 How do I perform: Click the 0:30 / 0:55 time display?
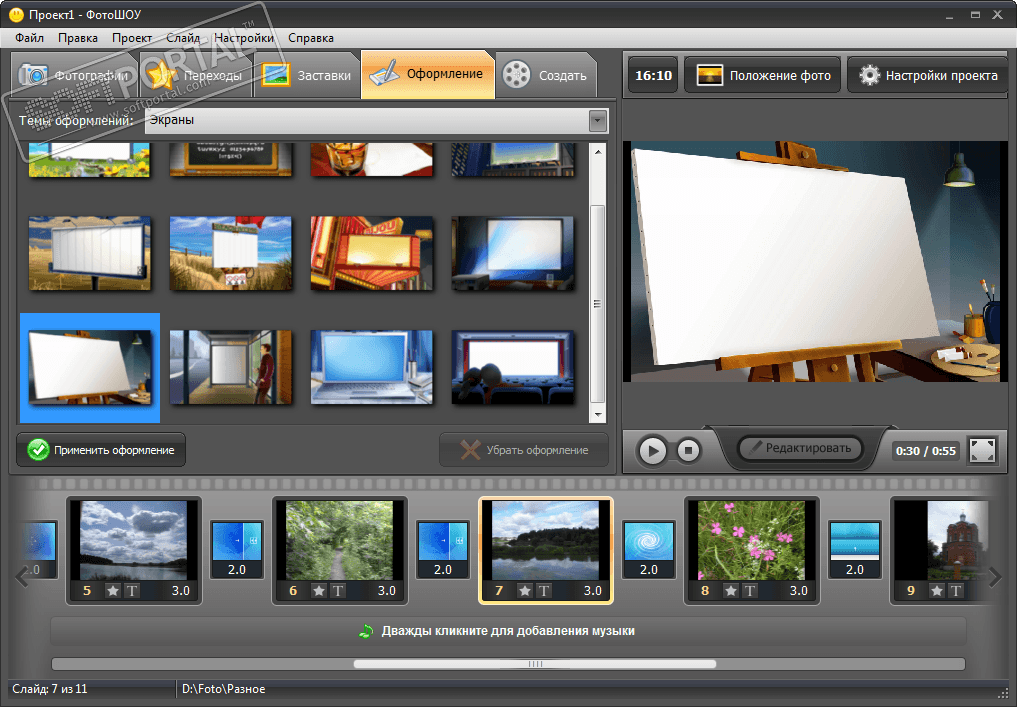[x=926, y=451]
